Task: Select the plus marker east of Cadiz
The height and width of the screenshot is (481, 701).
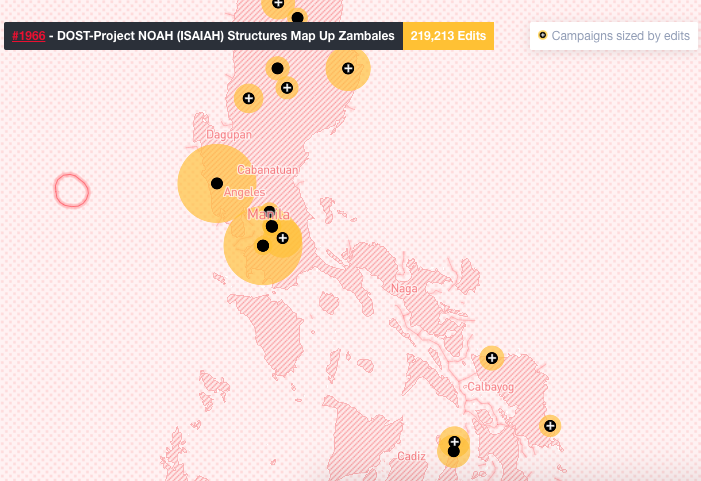Action: click(454, 441)
